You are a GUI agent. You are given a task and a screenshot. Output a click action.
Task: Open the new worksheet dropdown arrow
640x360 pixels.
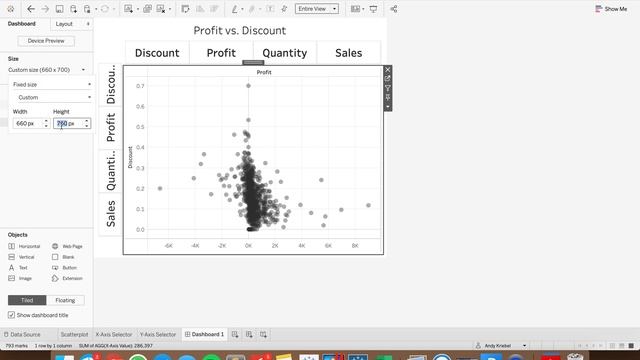tap(138, 9)
